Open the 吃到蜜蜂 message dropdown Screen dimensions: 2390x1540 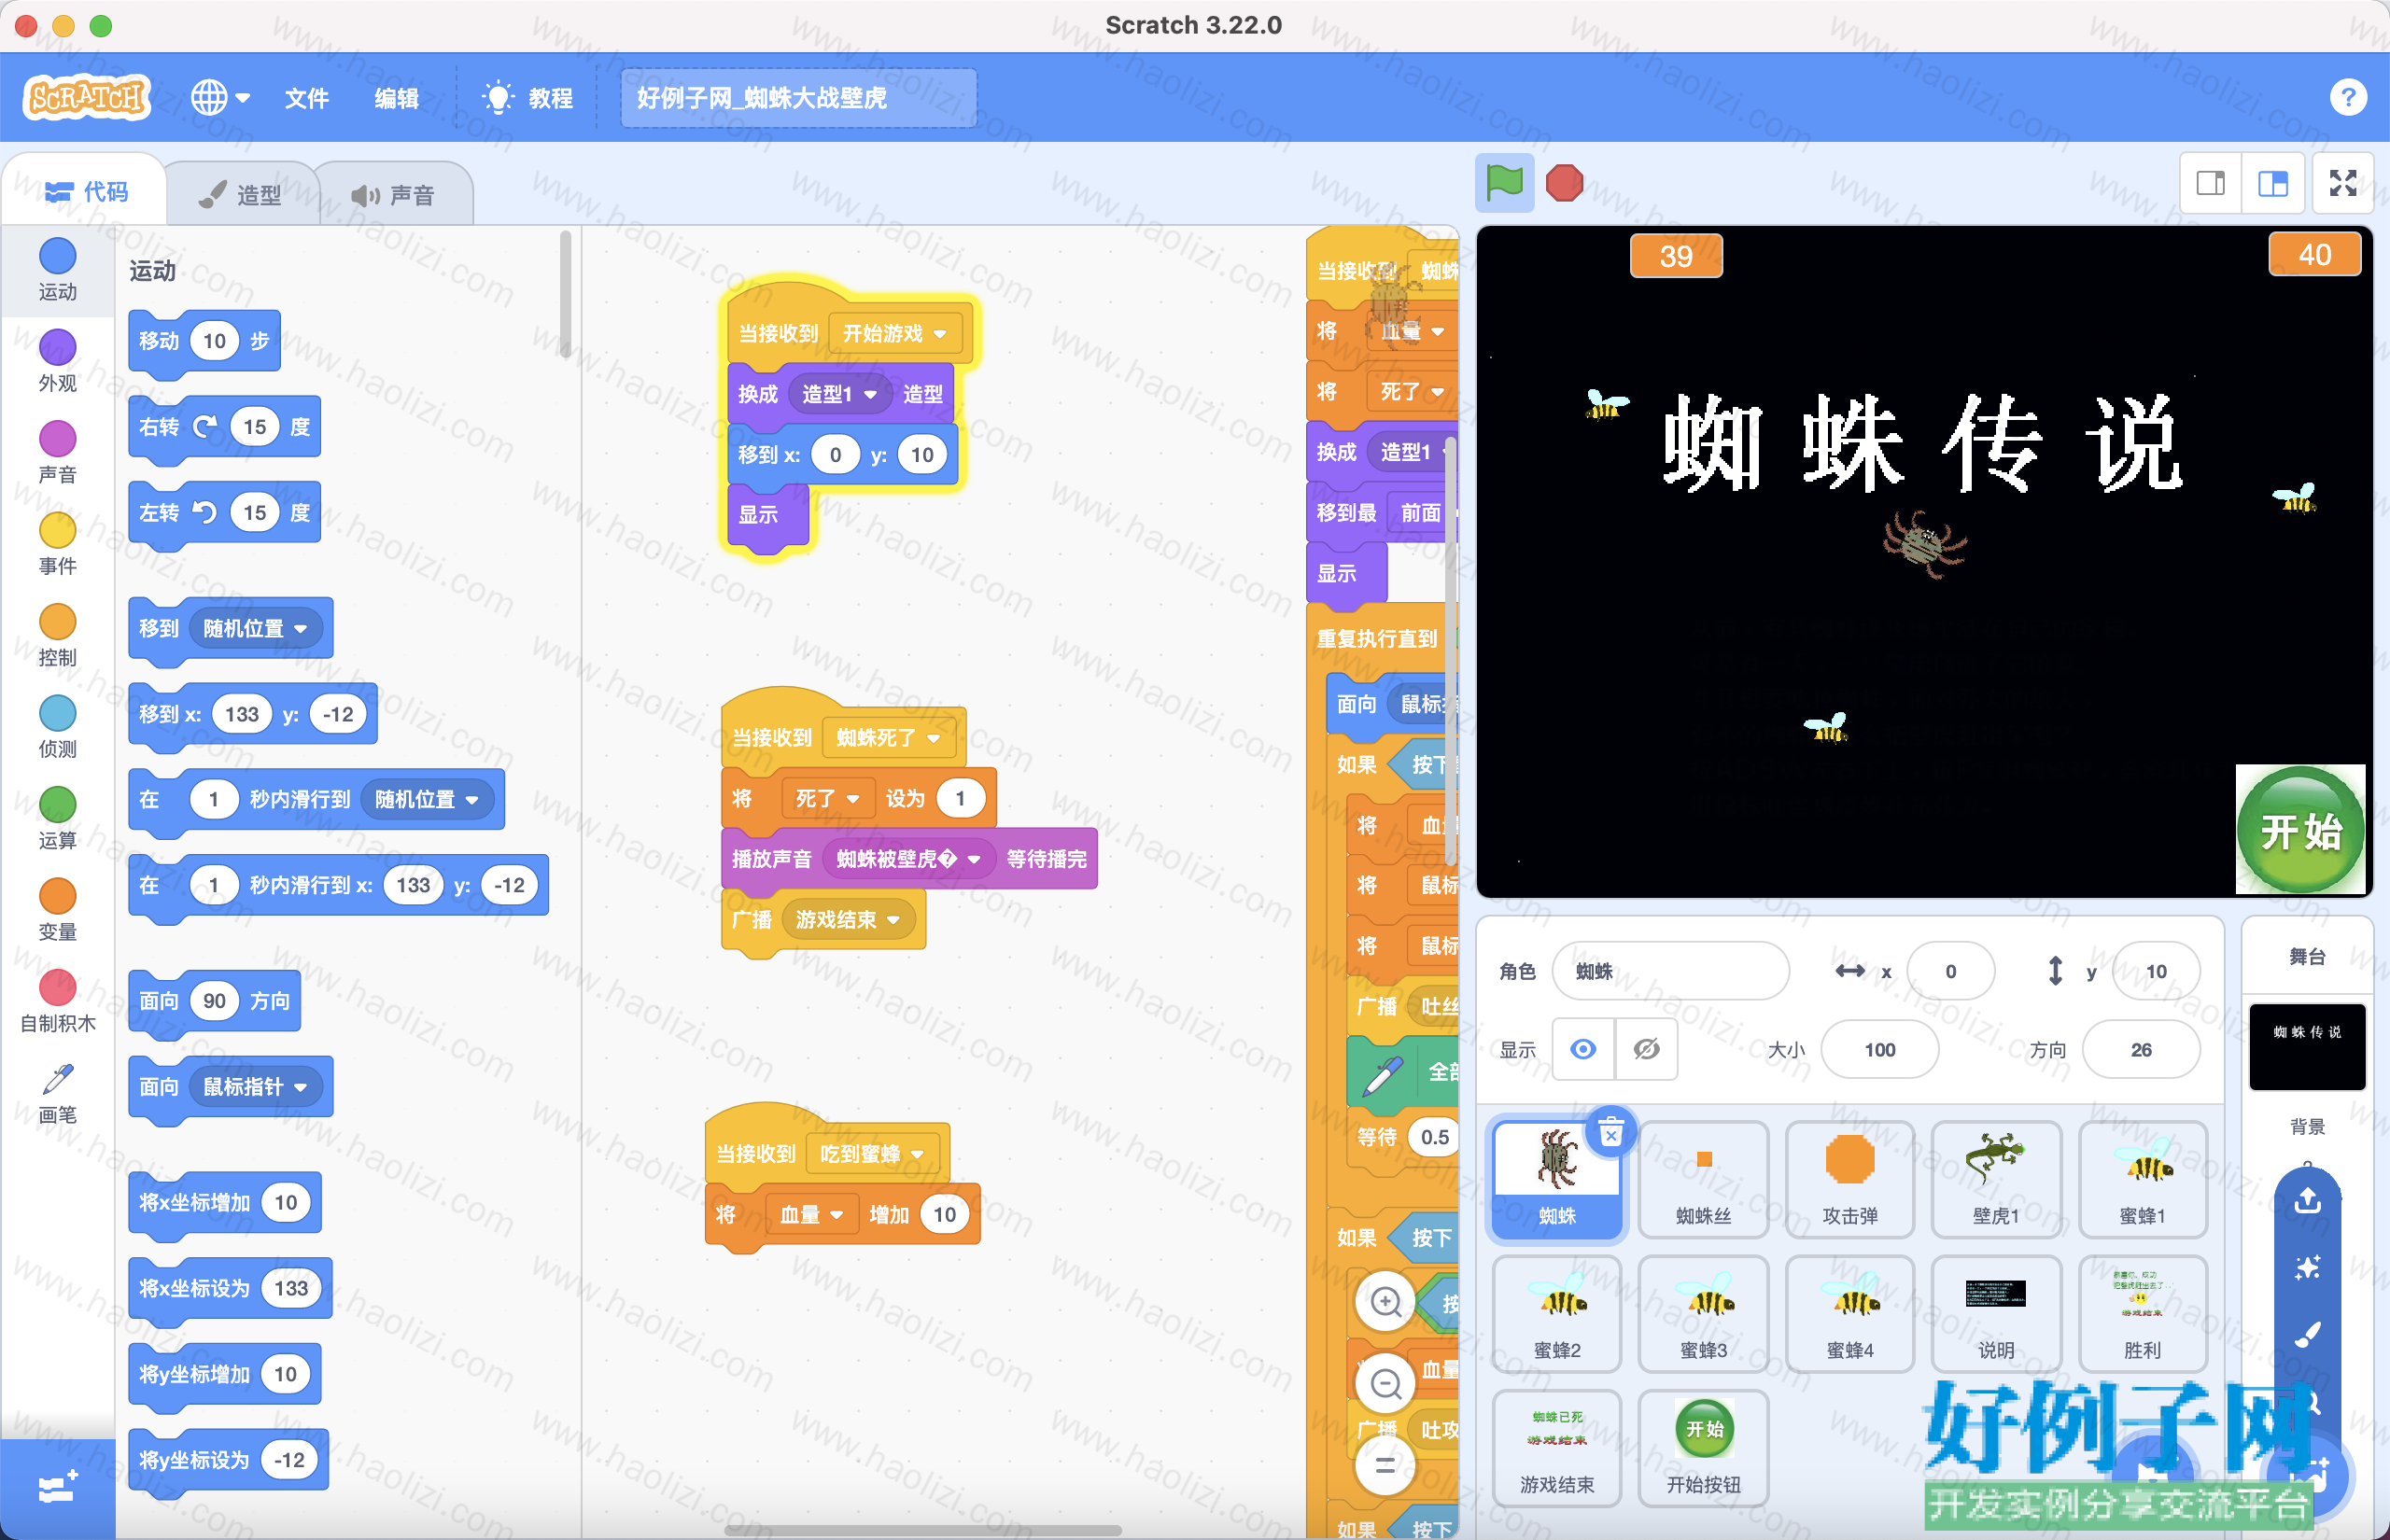[x=872, y=1154]
